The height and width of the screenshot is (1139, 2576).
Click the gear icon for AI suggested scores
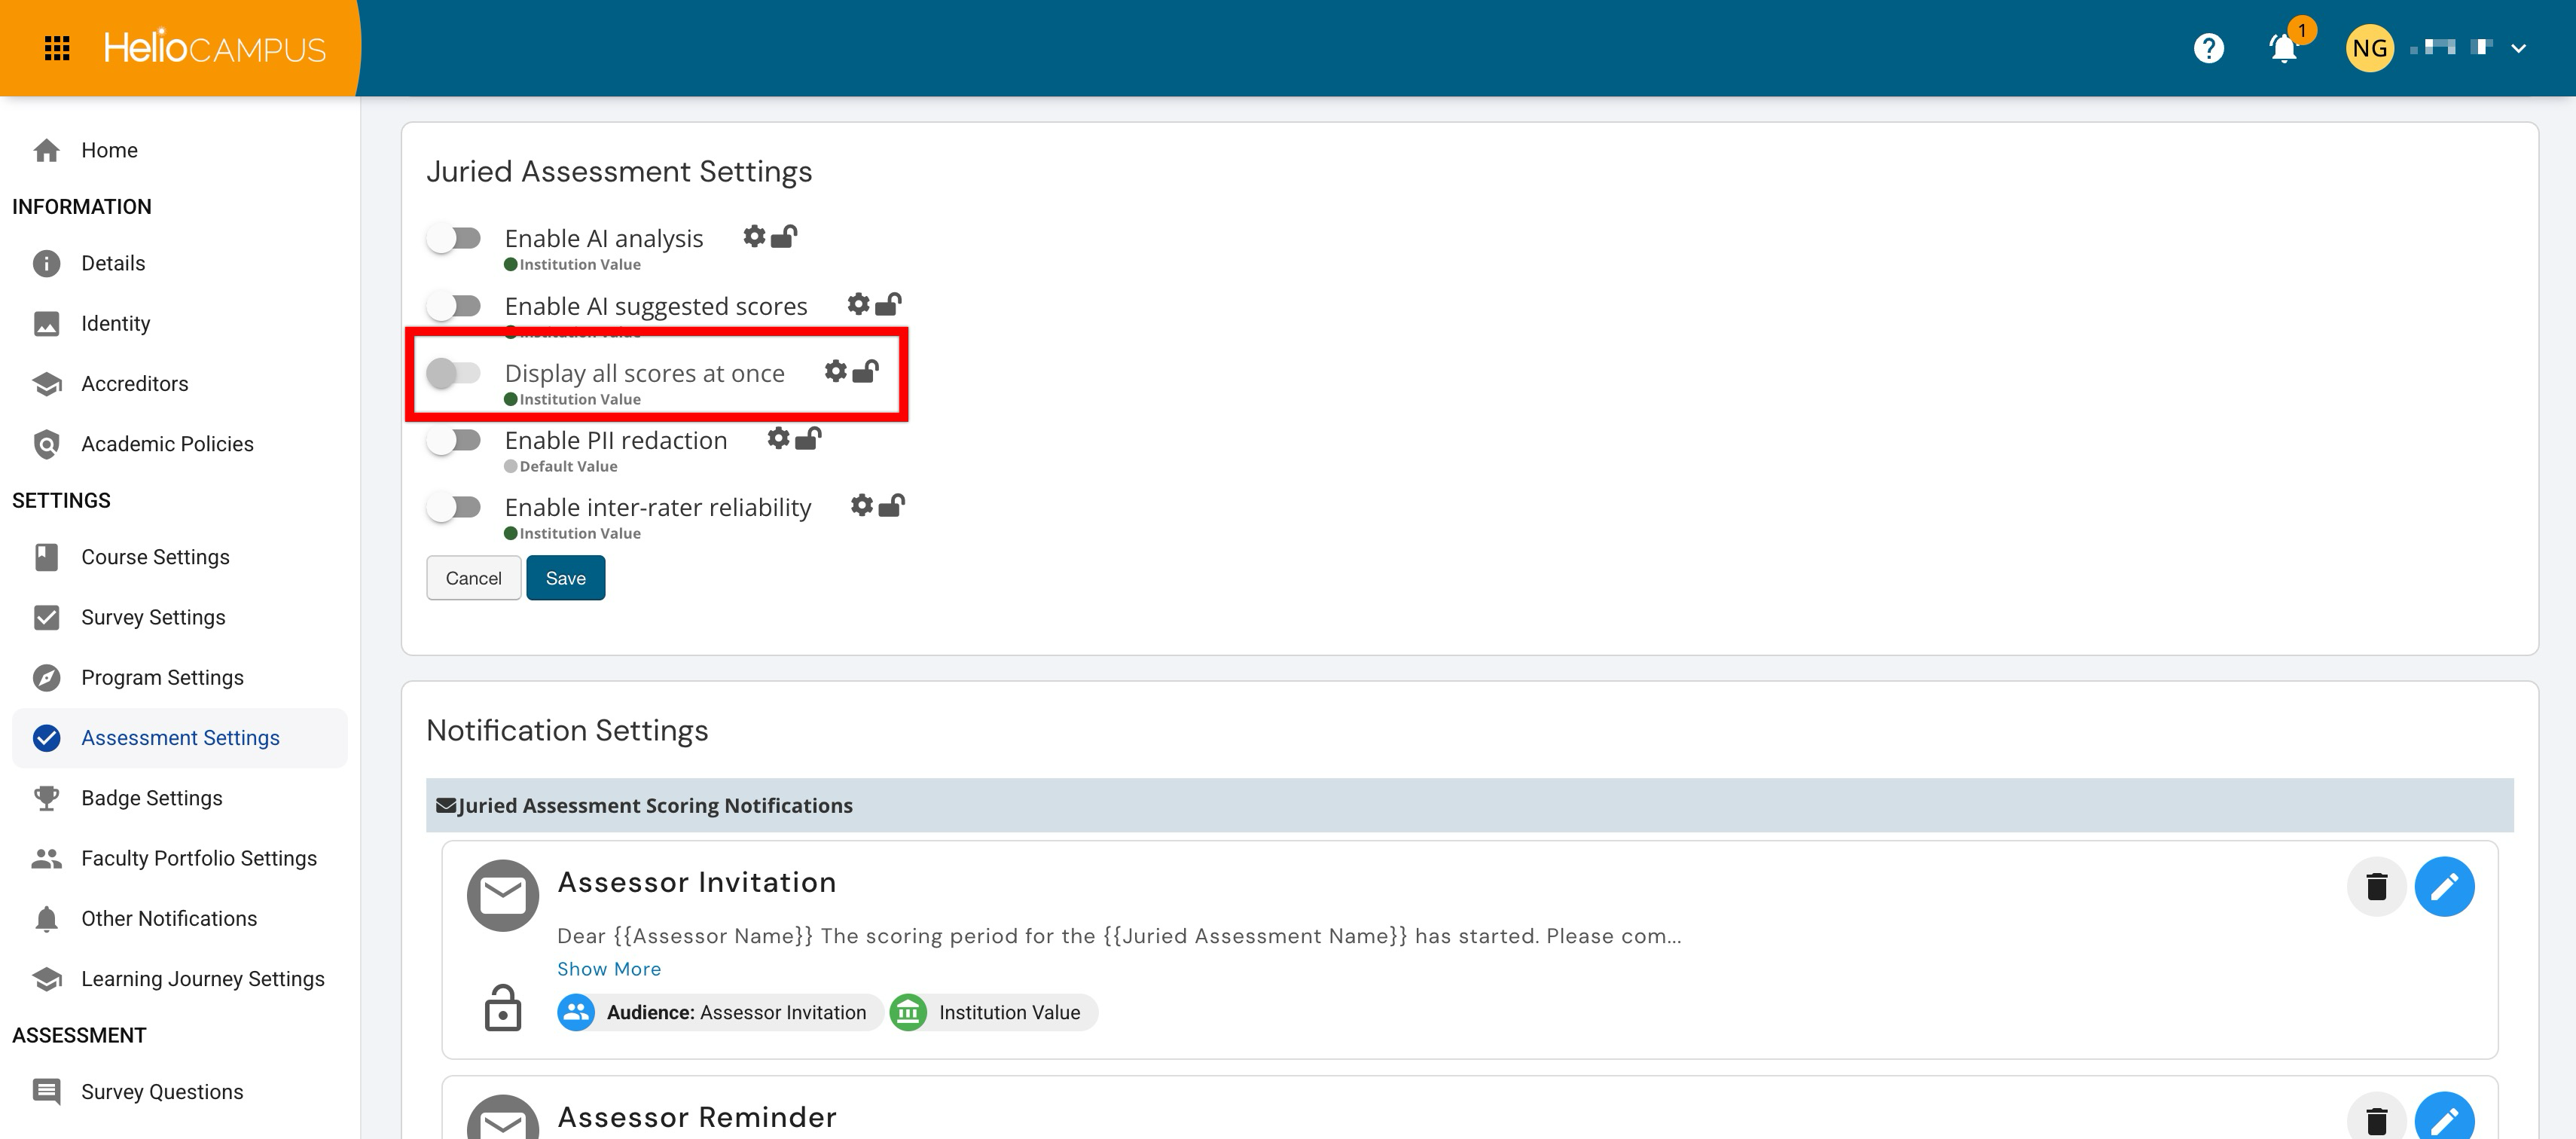(x=858, y=303)
